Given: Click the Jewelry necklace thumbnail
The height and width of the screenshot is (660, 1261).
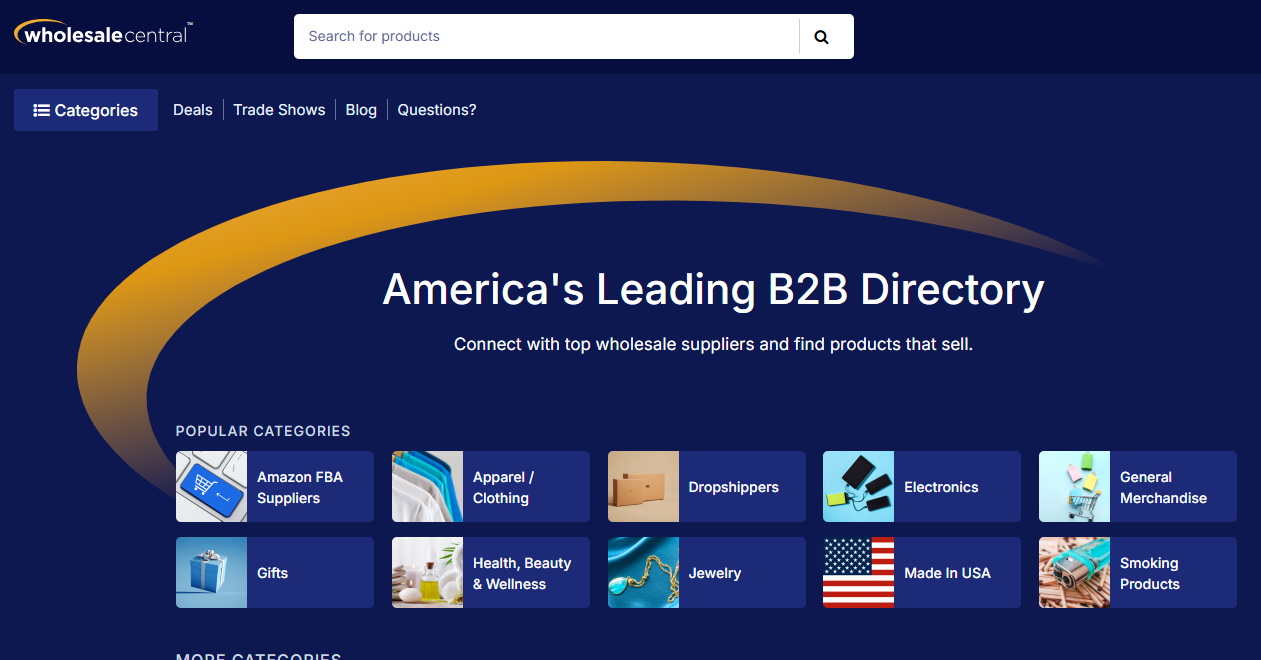Looking at the screenshot, I should point(643,573).
